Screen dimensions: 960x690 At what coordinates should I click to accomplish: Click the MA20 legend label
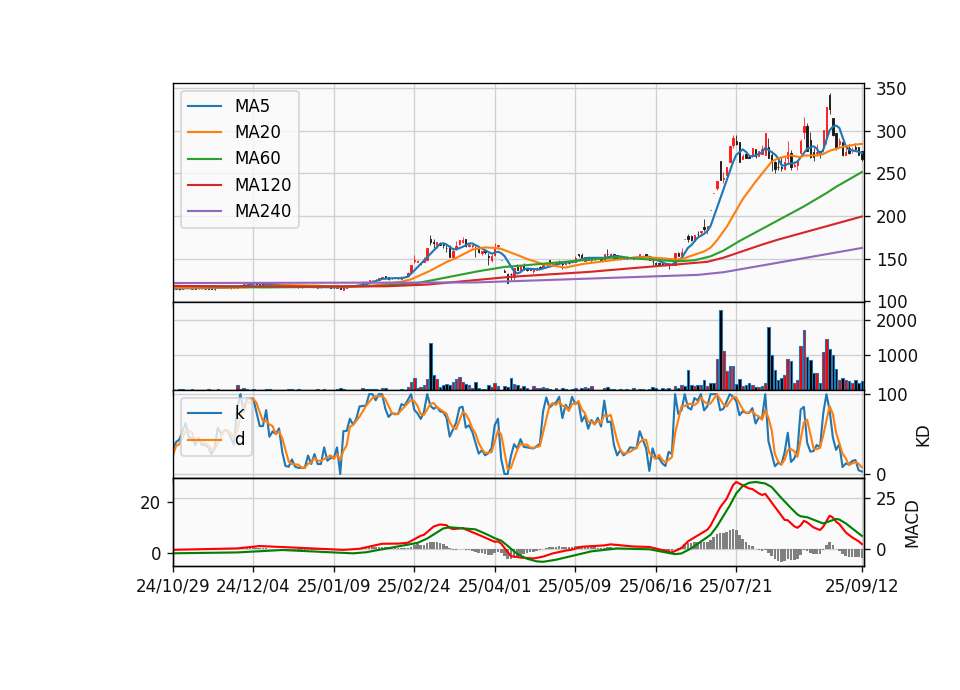258,132
